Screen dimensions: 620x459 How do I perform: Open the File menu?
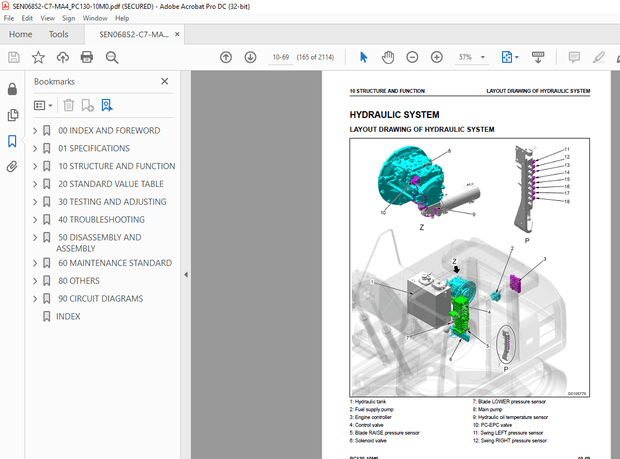coord(9,18)
